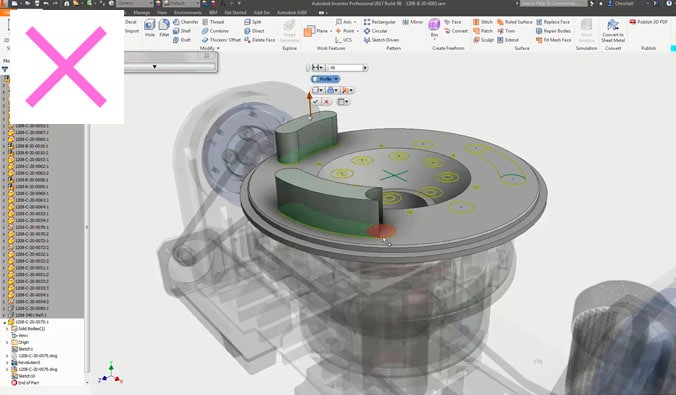Cancel extrude with red X button

[x=326, y=102]
